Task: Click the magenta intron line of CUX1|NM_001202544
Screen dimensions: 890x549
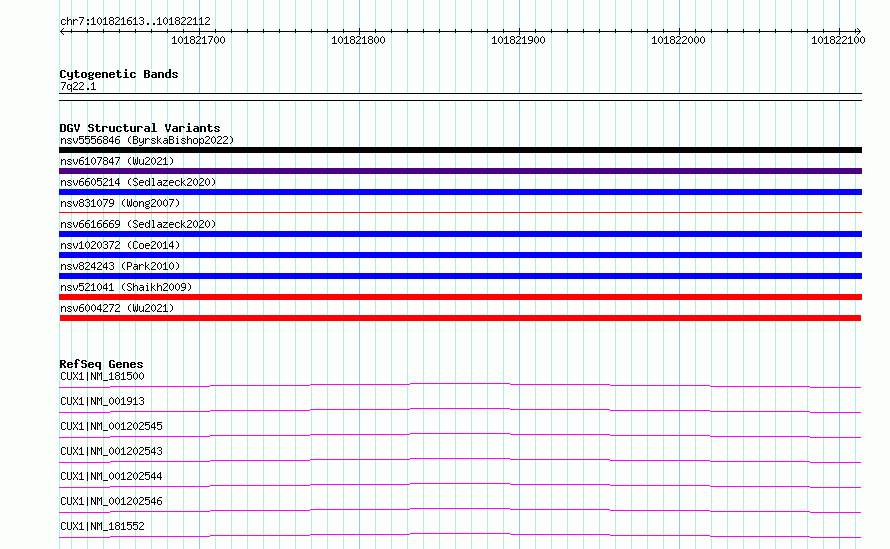Action: (x=460, y=484)
